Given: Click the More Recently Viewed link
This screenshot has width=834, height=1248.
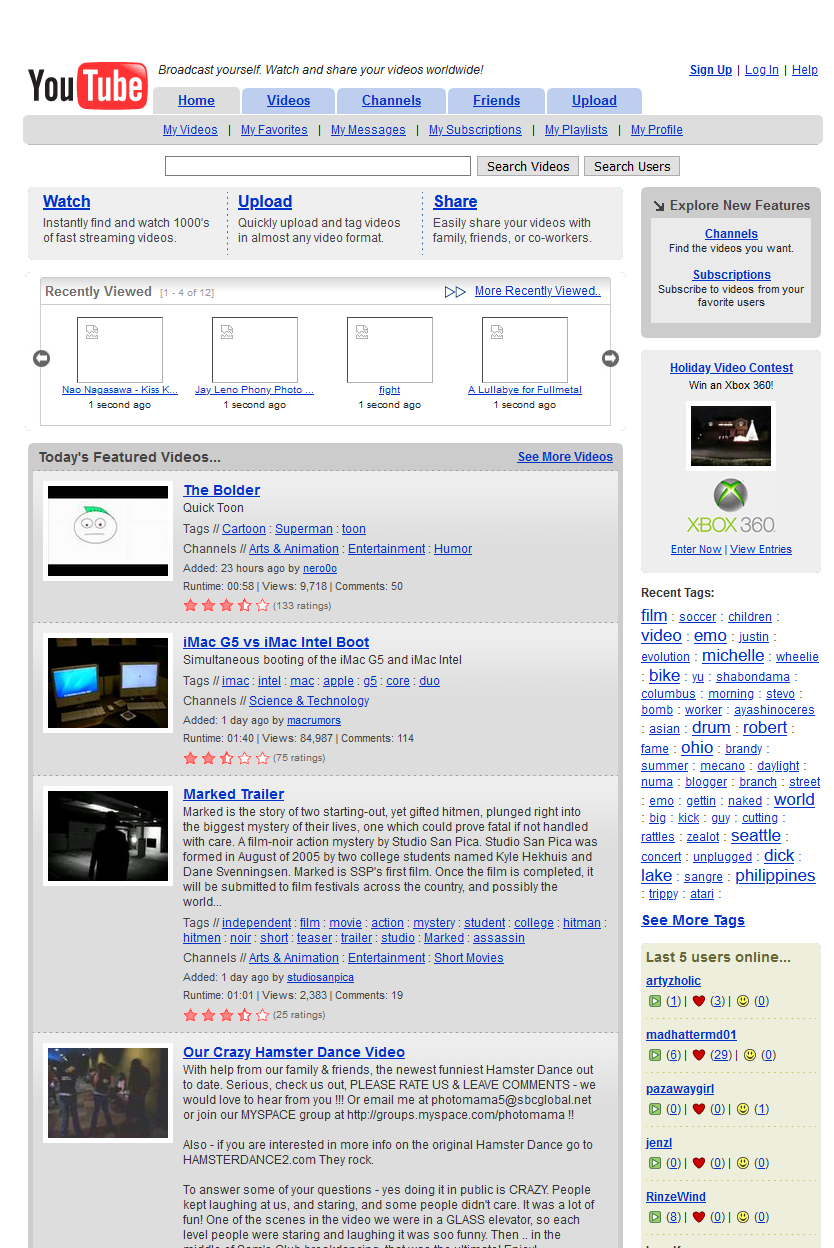Looking at the screenshot, I should 538,291.
